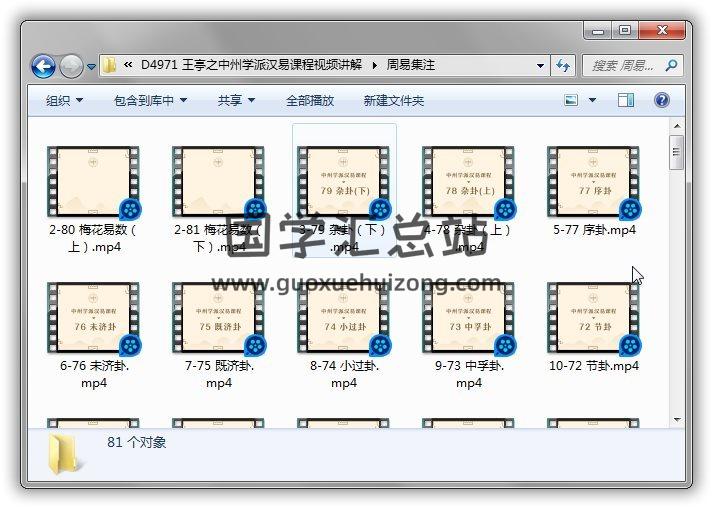Click the 81 个对象 status text
713x509 pixels.
[x=136, y=442]
